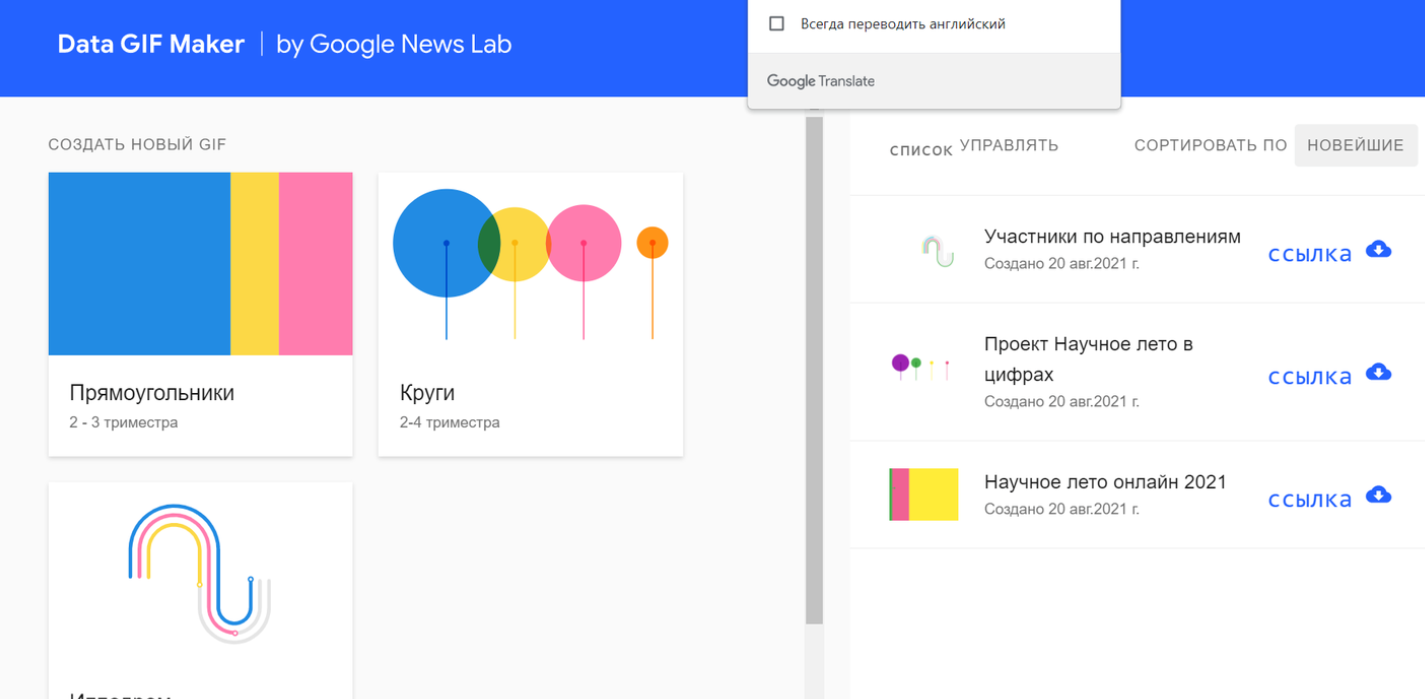Toggle the НОВЕЙШИЕ sorting option
1425x699 pixels.
[x=1356, y=145]
